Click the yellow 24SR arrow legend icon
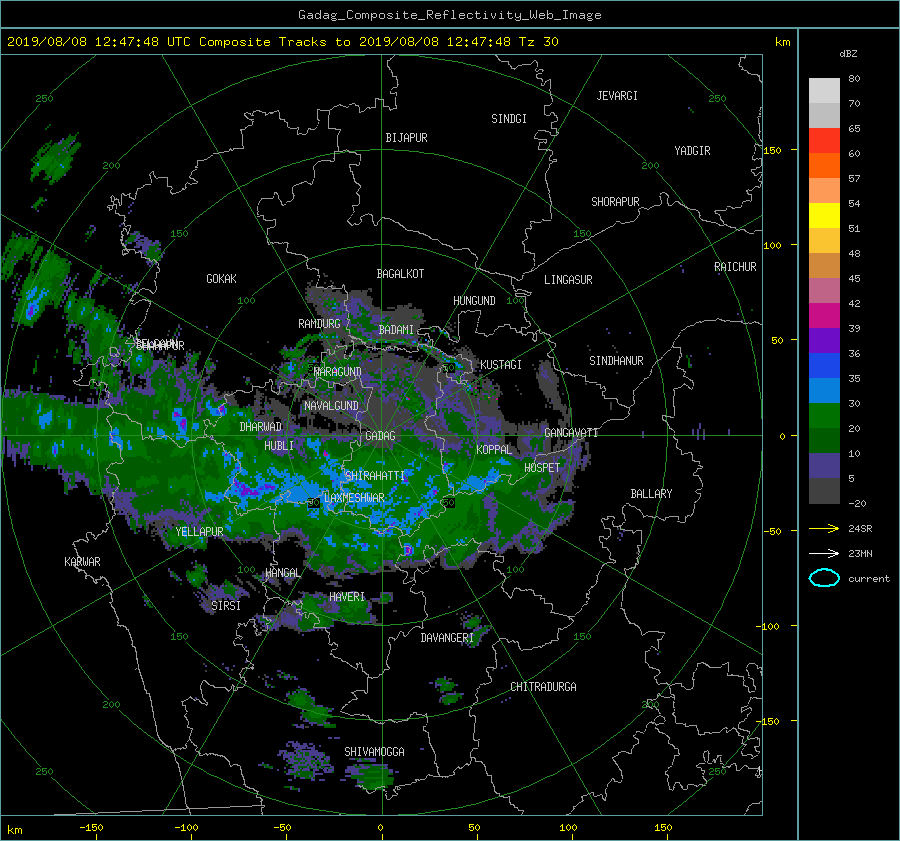 pyautogui.click(x=824, y=528)
